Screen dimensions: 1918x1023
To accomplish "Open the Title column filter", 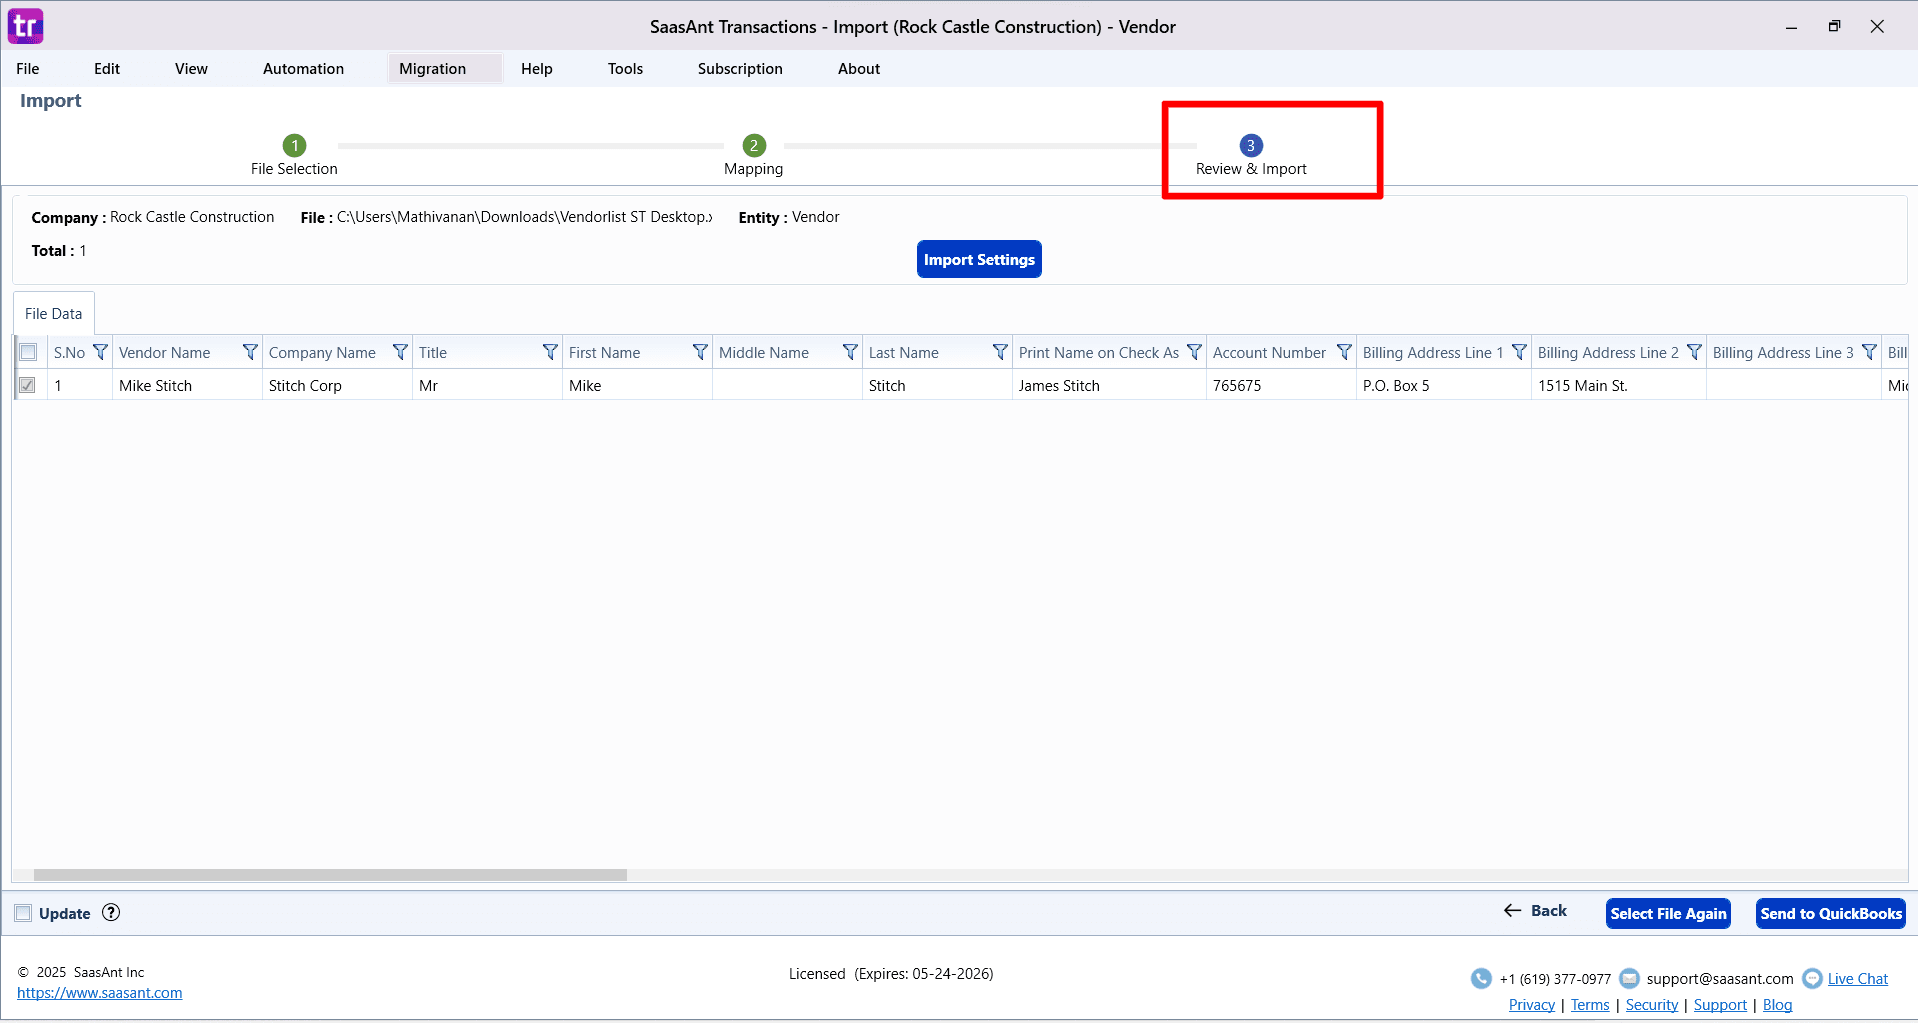I will tap(550, 352).
